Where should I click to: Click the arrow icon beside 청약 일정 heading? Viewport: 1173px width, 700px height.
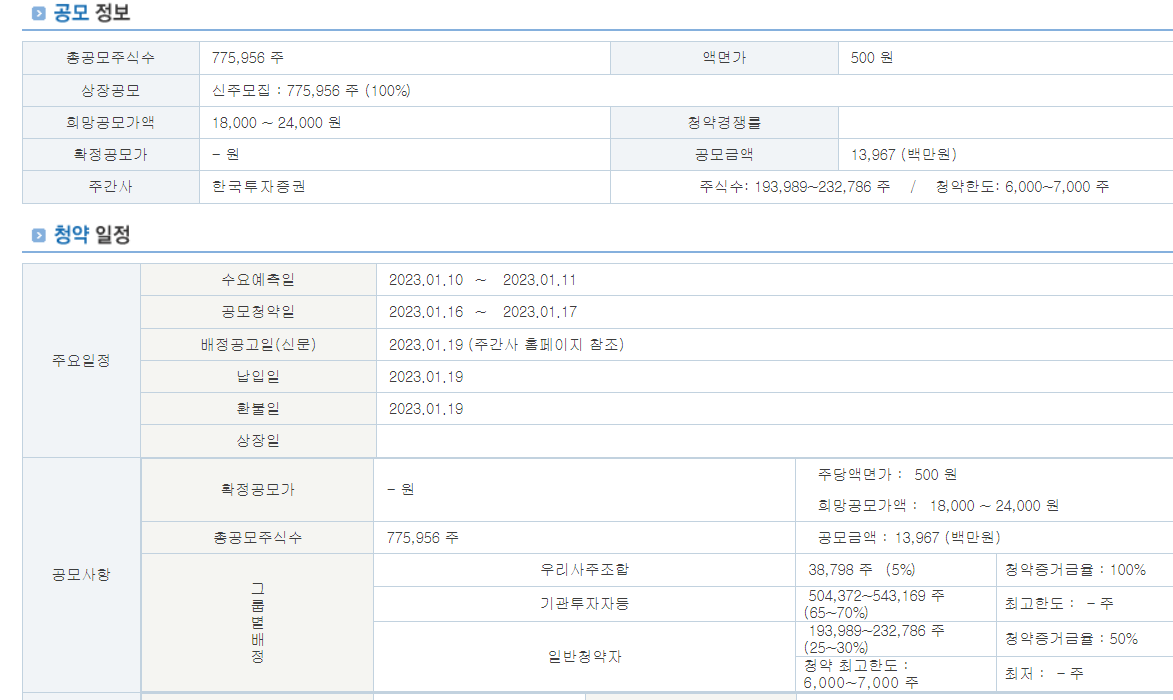coord(38,236)
